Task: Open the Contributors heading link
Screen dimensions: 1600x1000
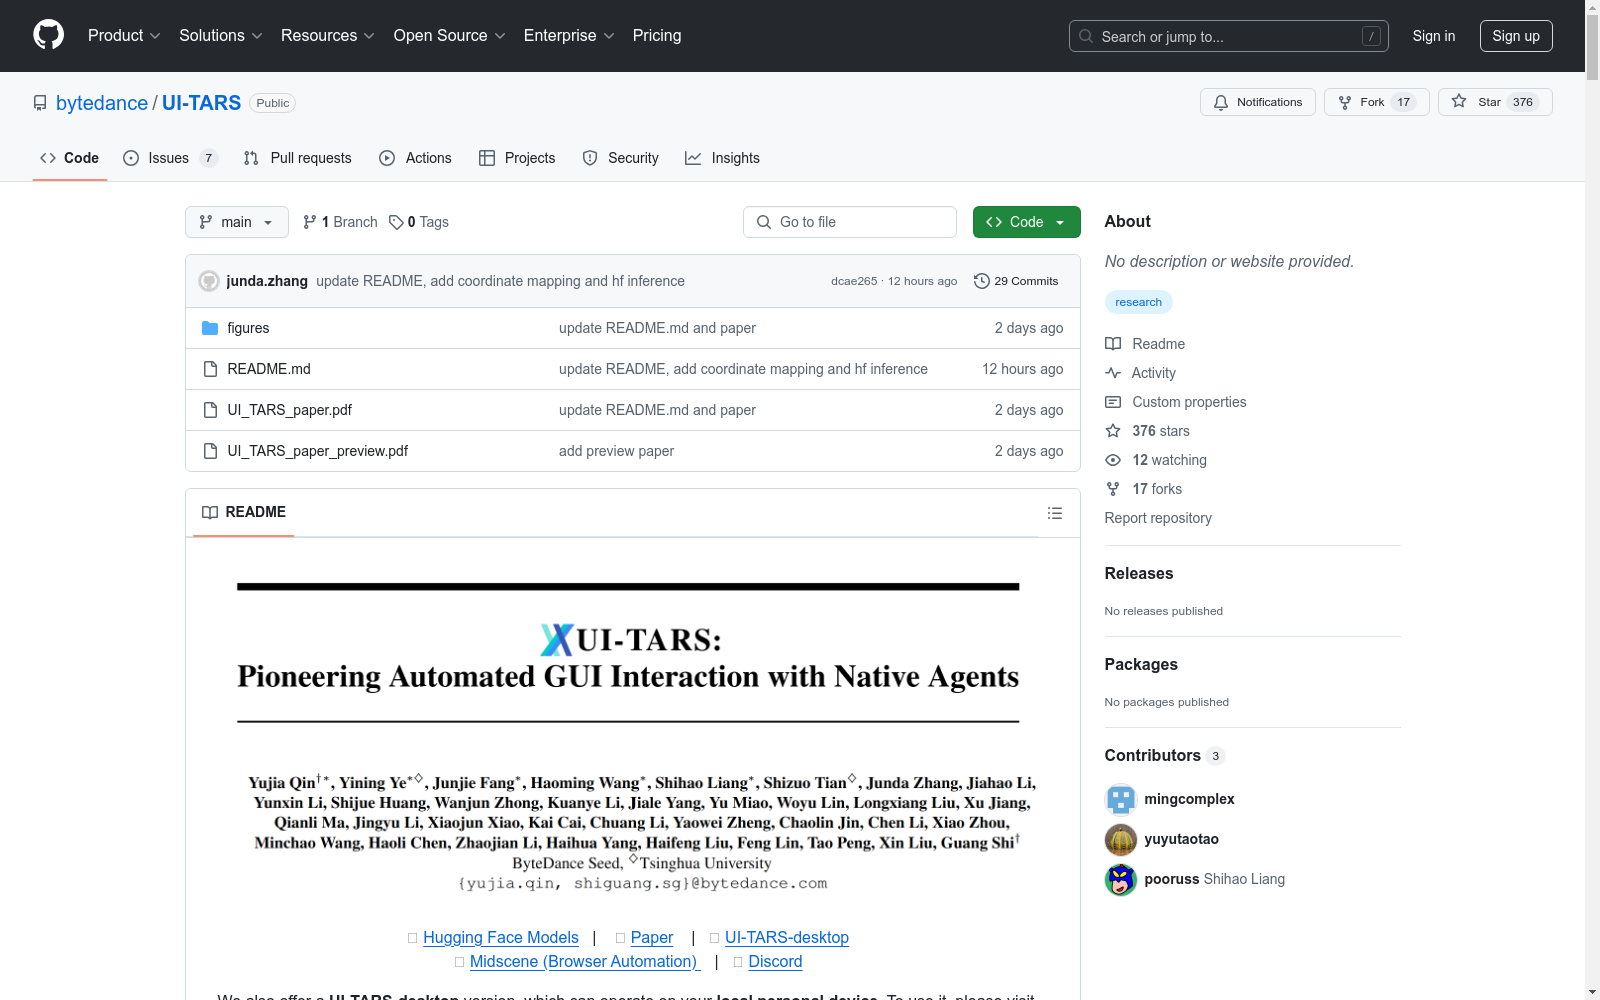Action: tap(1165, 755)
